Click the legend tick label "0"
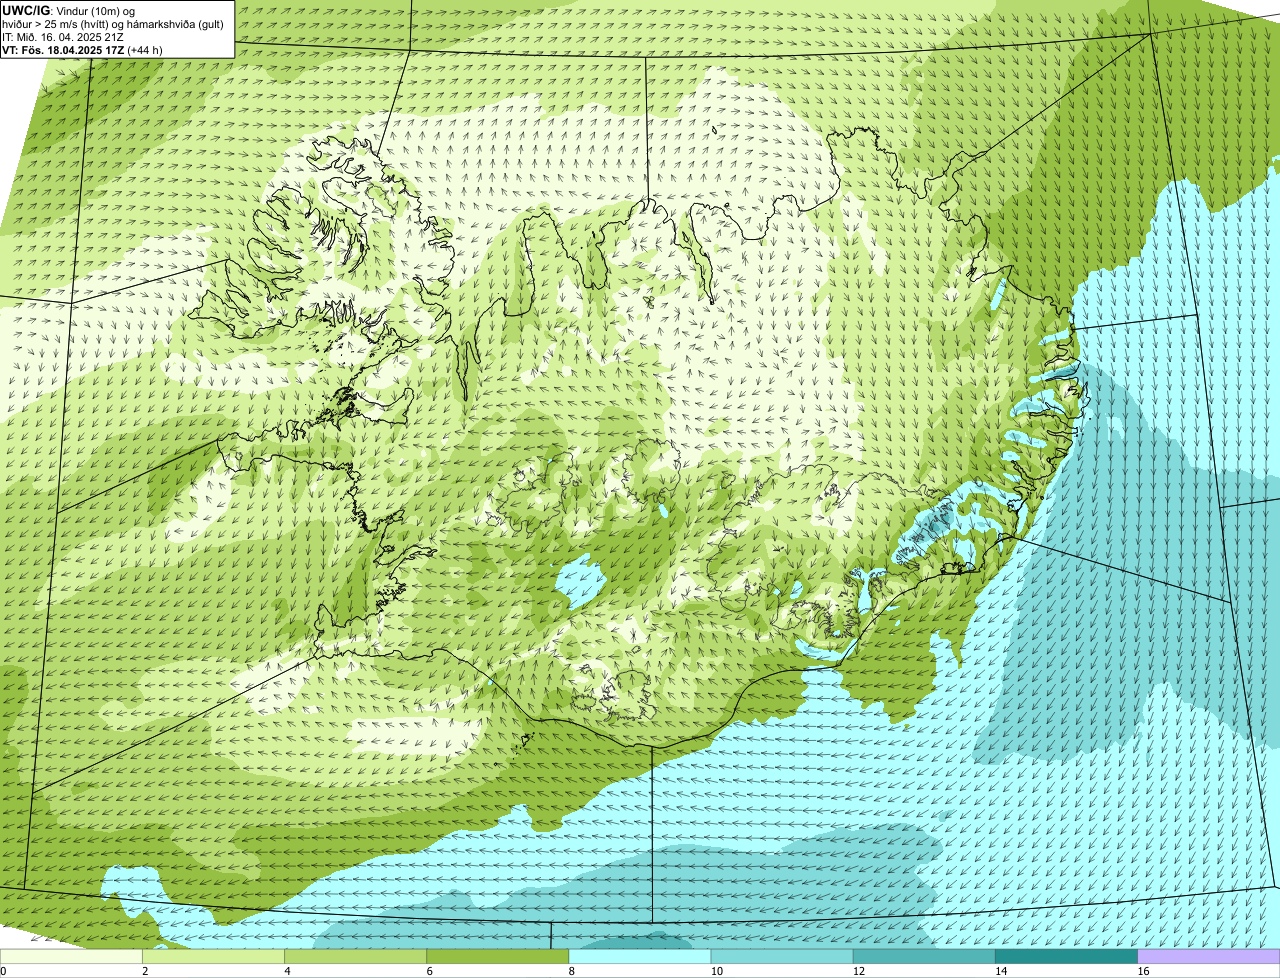Image resolution: width=1280 pixels, height=978 pixels. [x=3, y=971]
